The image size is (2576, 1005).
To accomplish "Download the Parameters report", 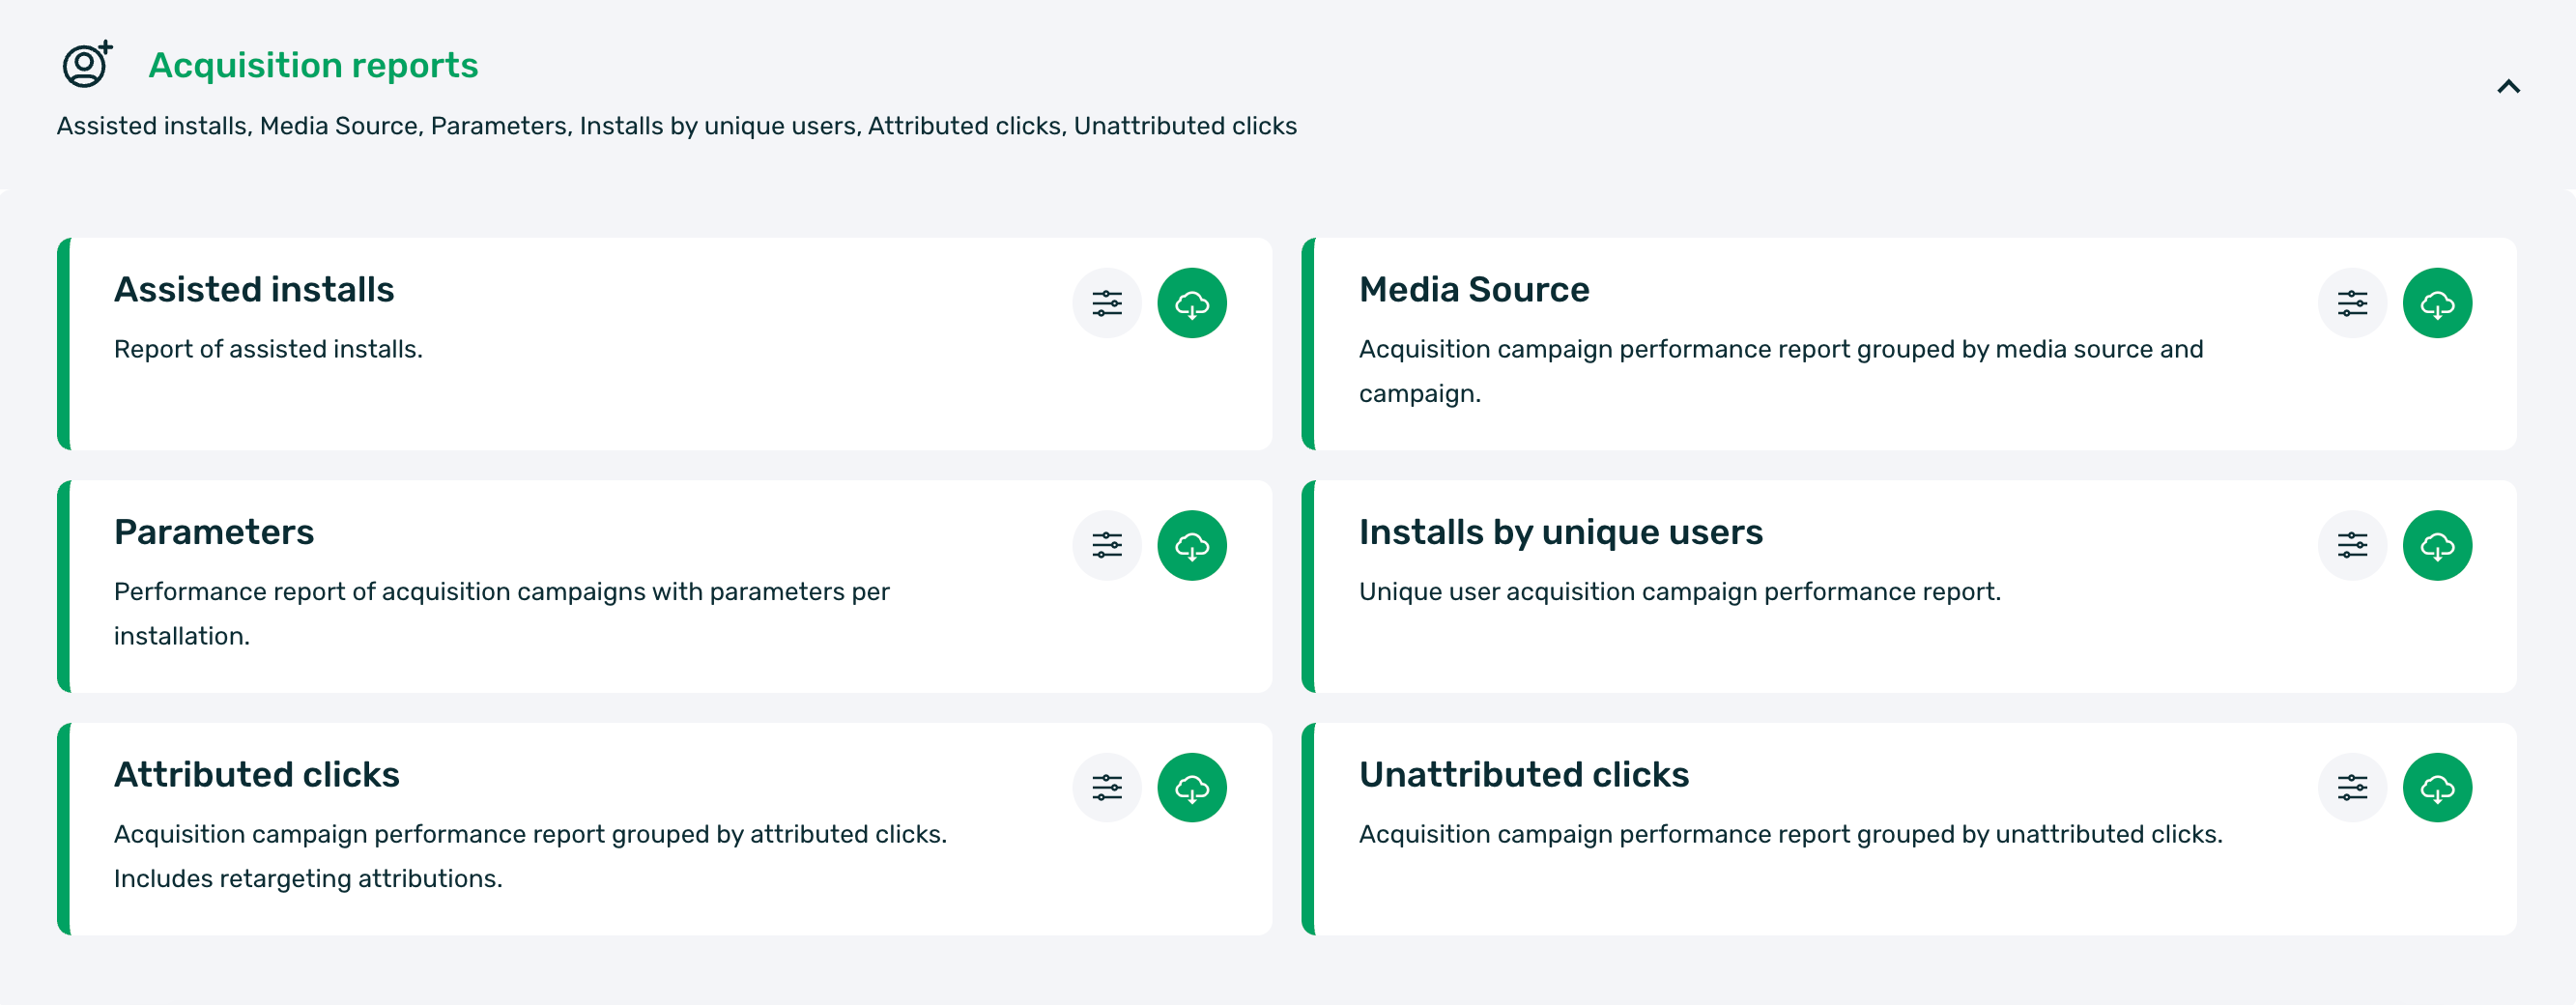I will tap(1192, 546).
